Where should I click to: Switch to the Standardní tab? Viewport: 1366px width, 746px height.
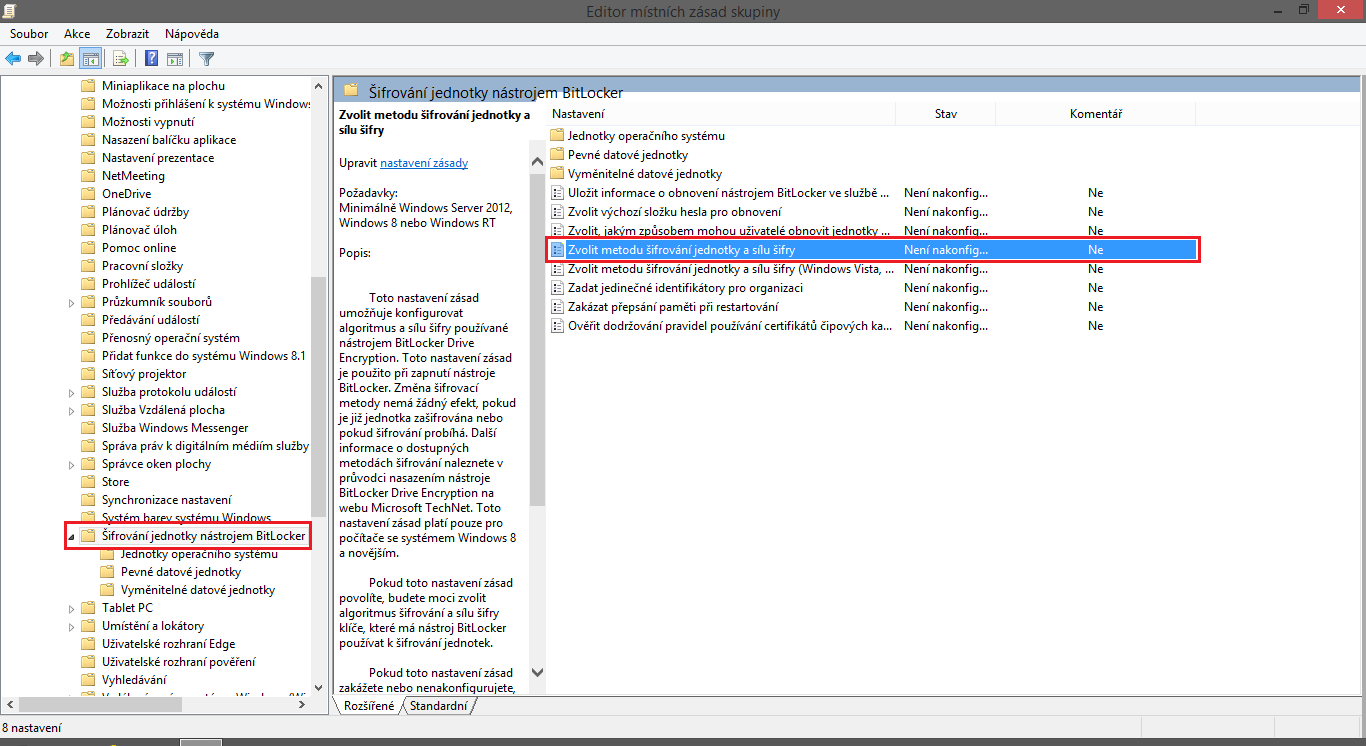click(x=438, y=705)
